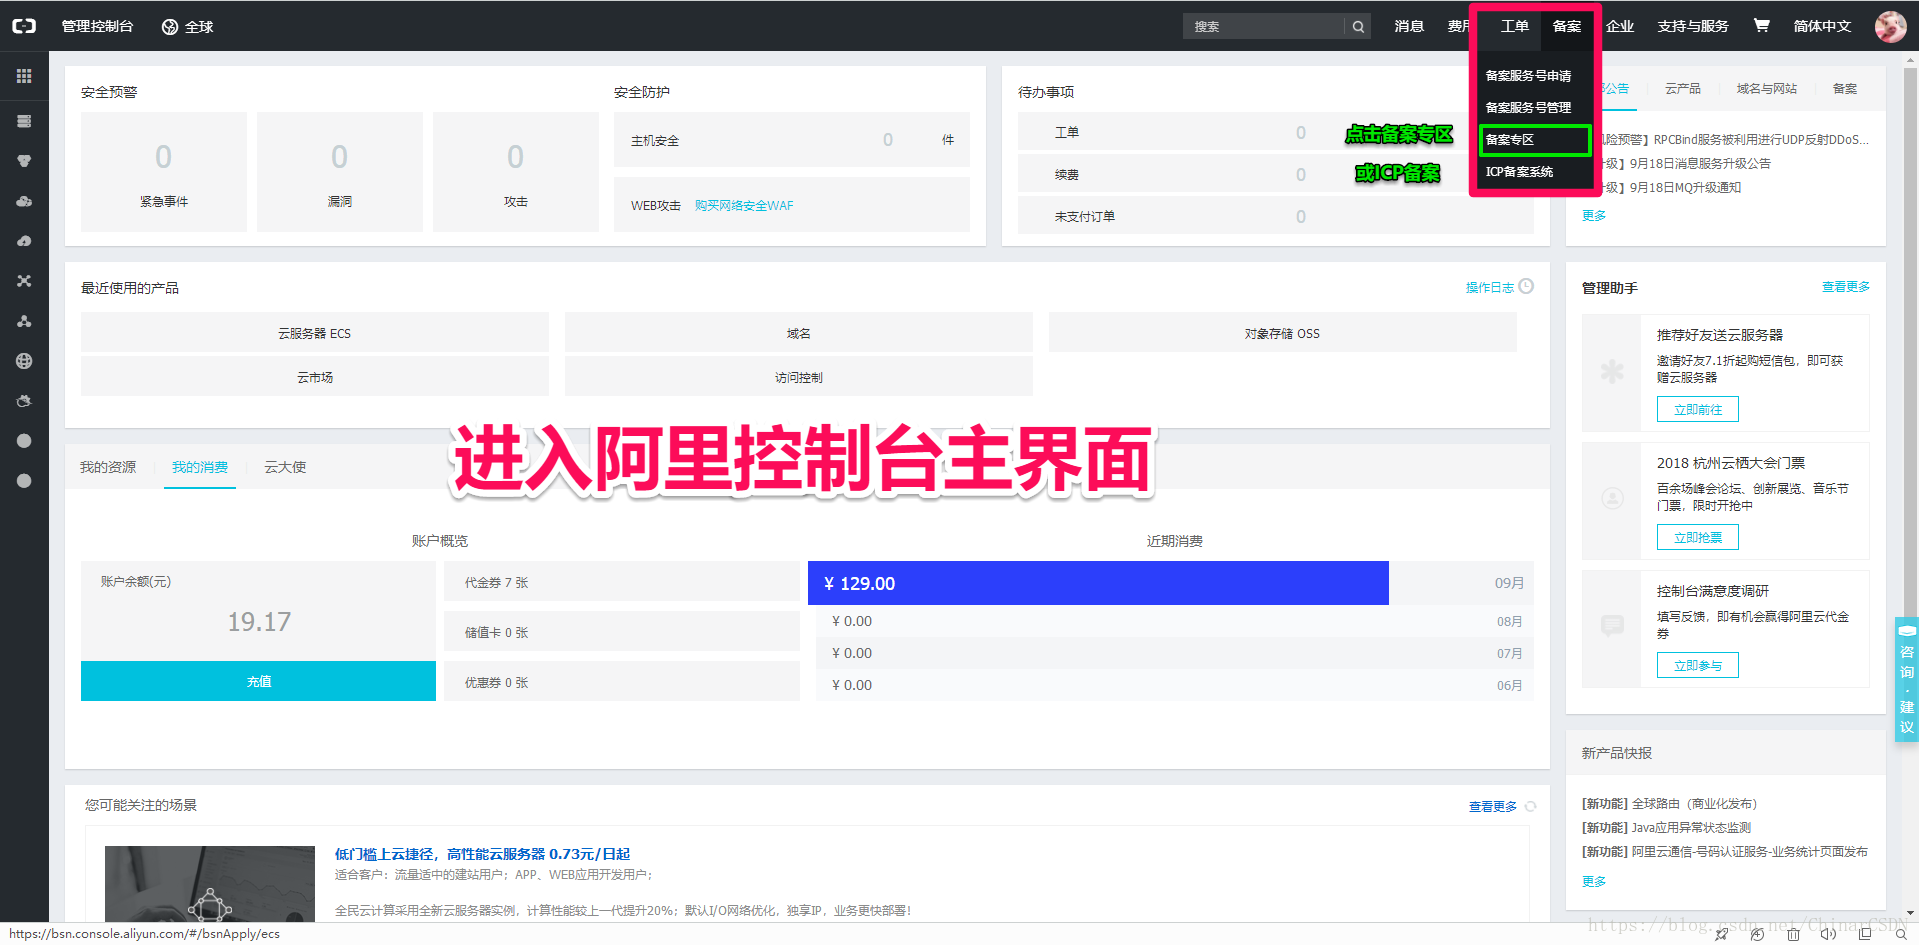Click scrollbar down arrow at bottom right

tap(1911, 913)
